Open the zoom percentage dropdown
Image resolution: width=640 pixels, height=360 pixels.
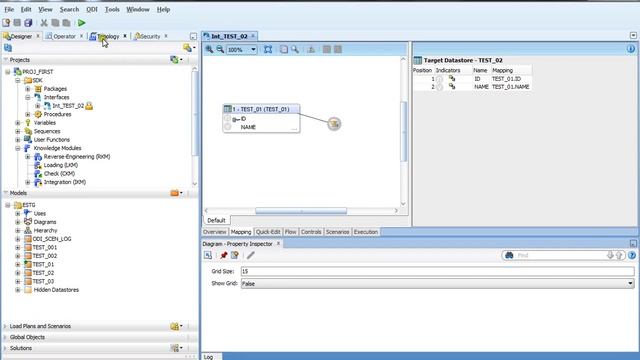click(253, 49)
